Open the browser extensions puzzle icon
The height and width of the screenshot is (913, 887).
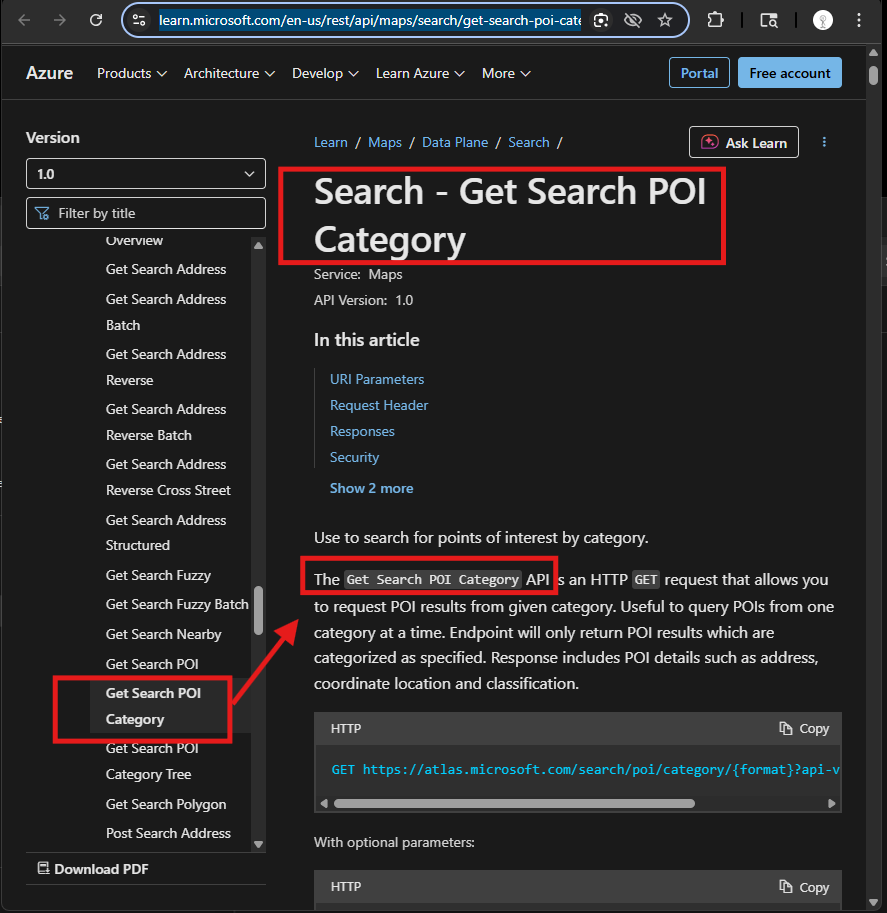(715, 20)
